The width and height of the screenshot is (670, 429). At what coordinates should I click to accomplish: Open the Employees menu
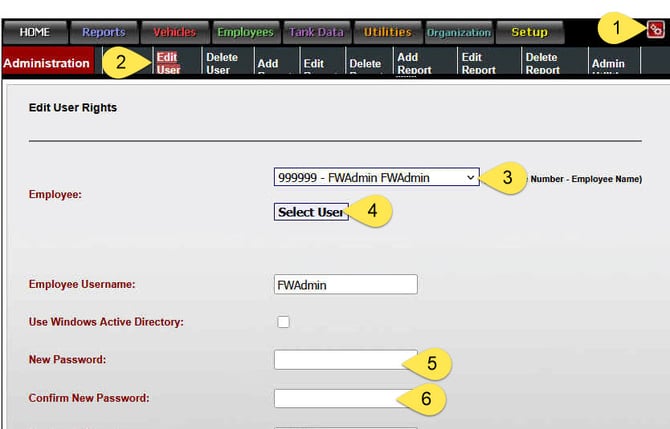245,32
